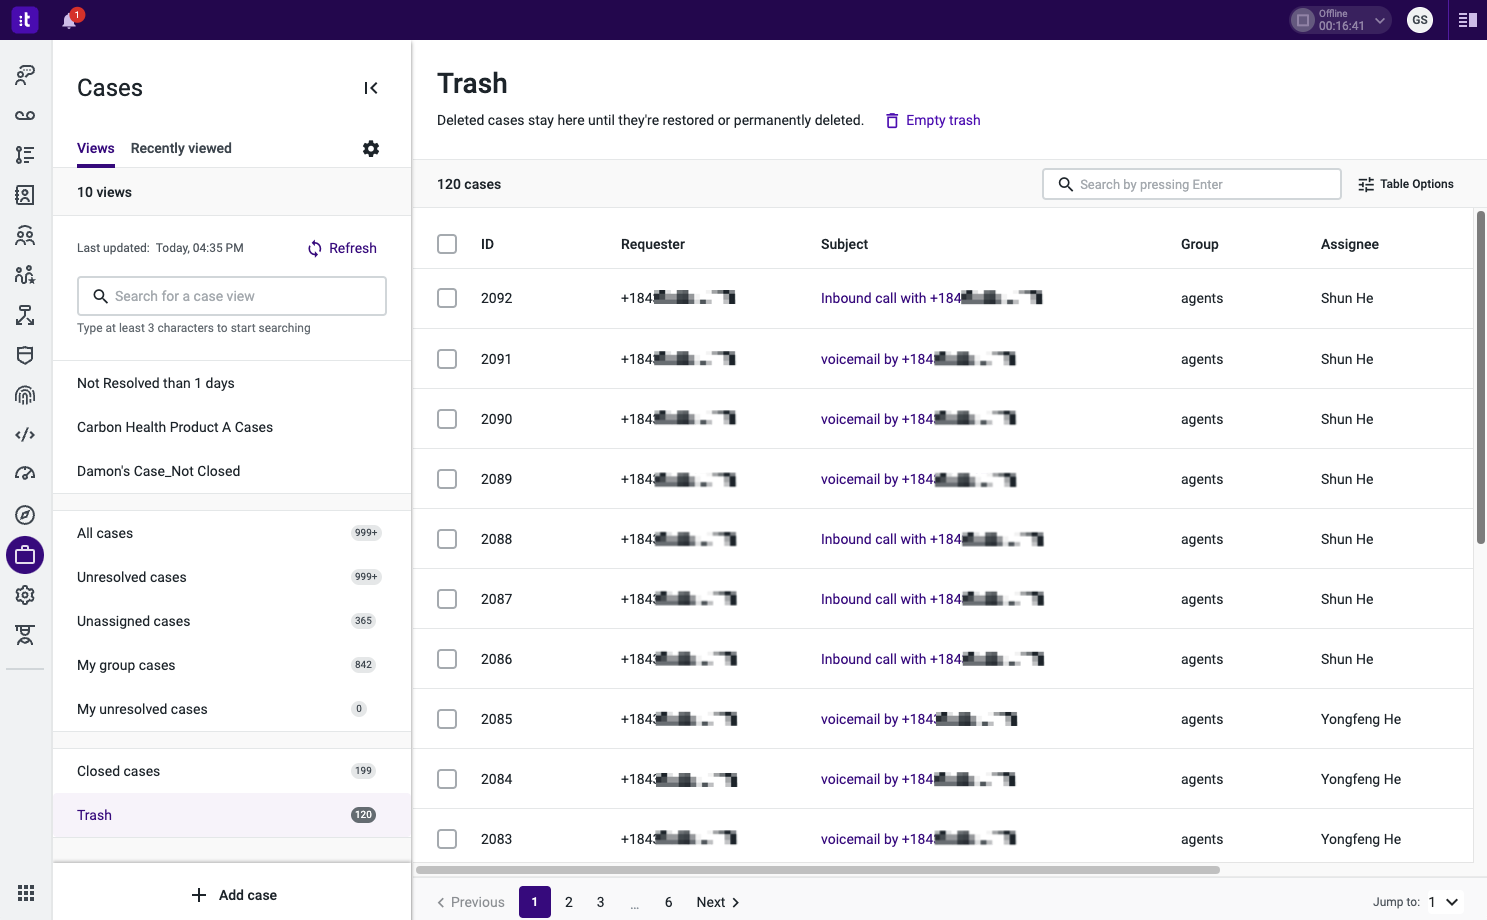Open the code brackets icon in sidebar
Viewport: 1487px width, 920px height.
pos(25,435)
